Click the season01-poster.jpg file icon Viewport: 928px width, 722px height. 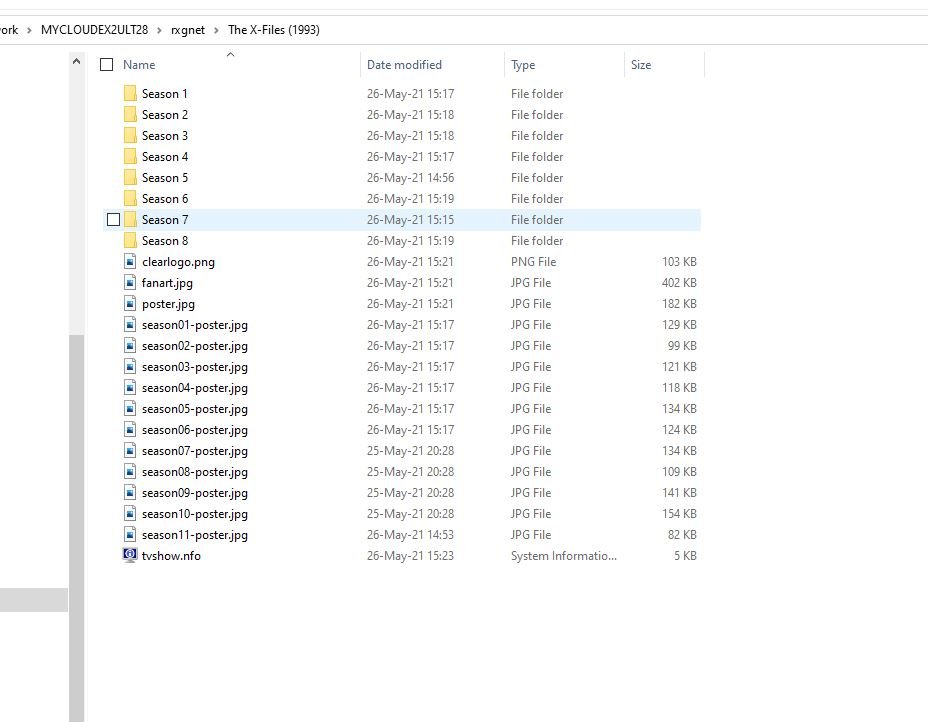[130, 324]
